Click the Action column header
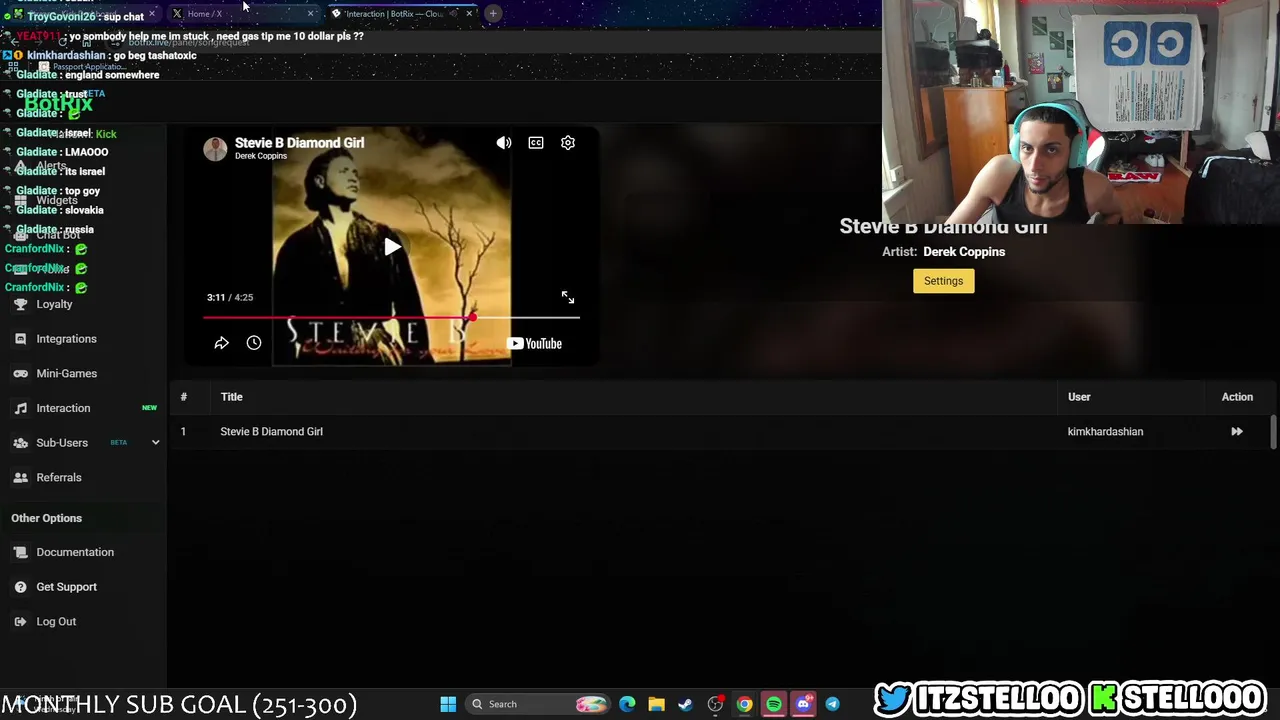This screenshot has height=720, width=1280. [1237, 397]
